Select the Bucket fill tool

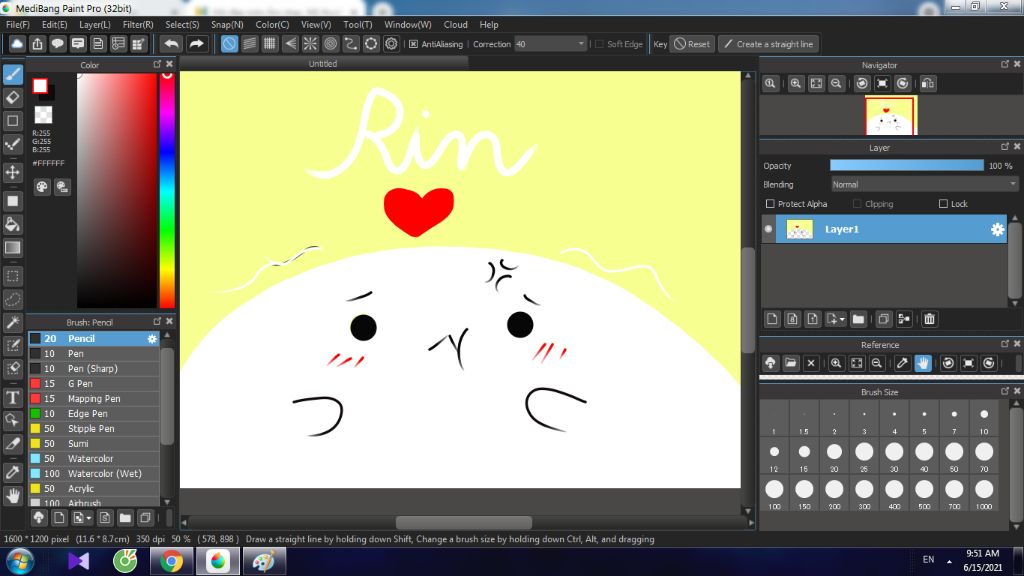13,224
